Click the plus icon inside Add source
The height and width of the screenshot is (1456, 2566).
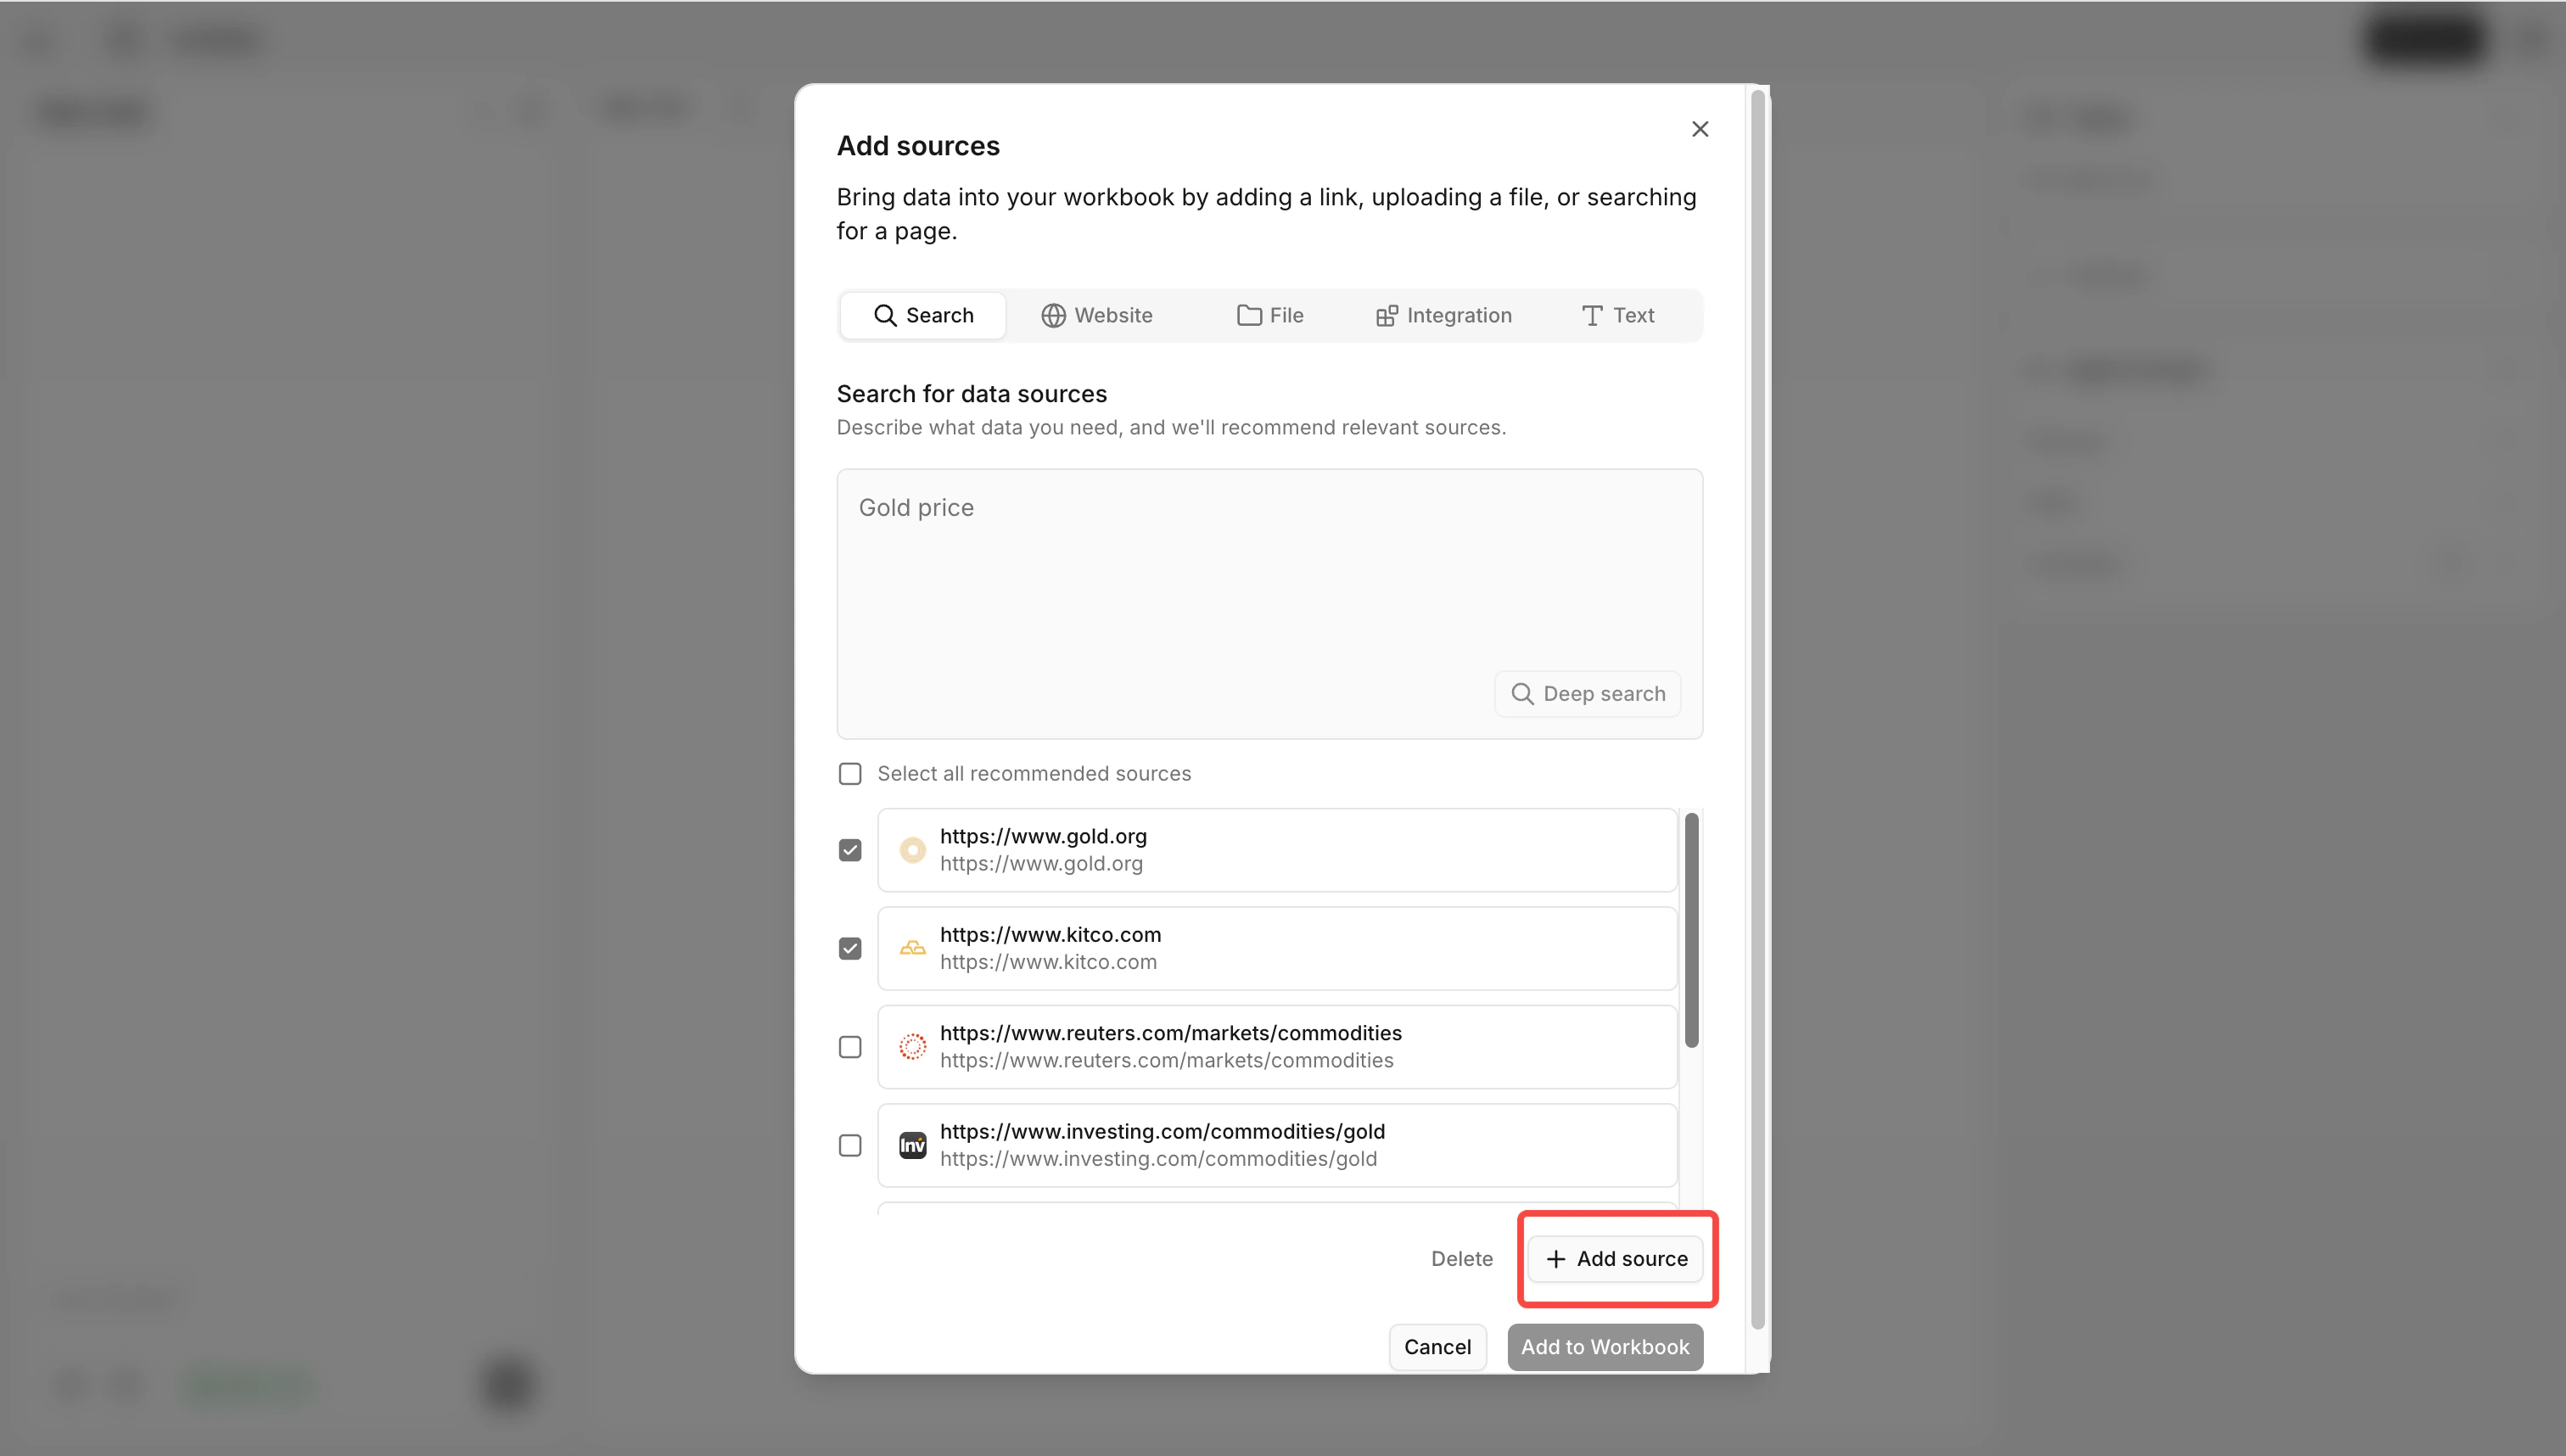[x=1556, y=1258]
